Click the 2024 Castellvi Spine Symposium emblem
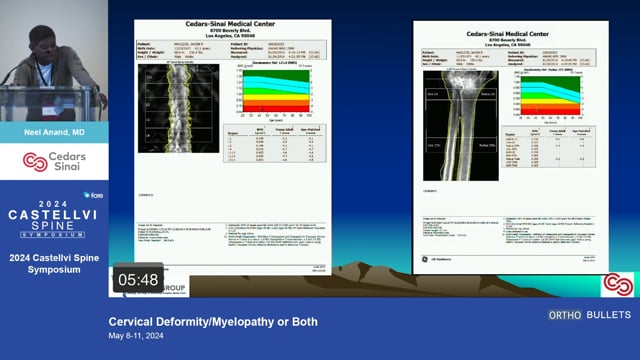This screenshot has height=360, width=640. tap(53, 219)
